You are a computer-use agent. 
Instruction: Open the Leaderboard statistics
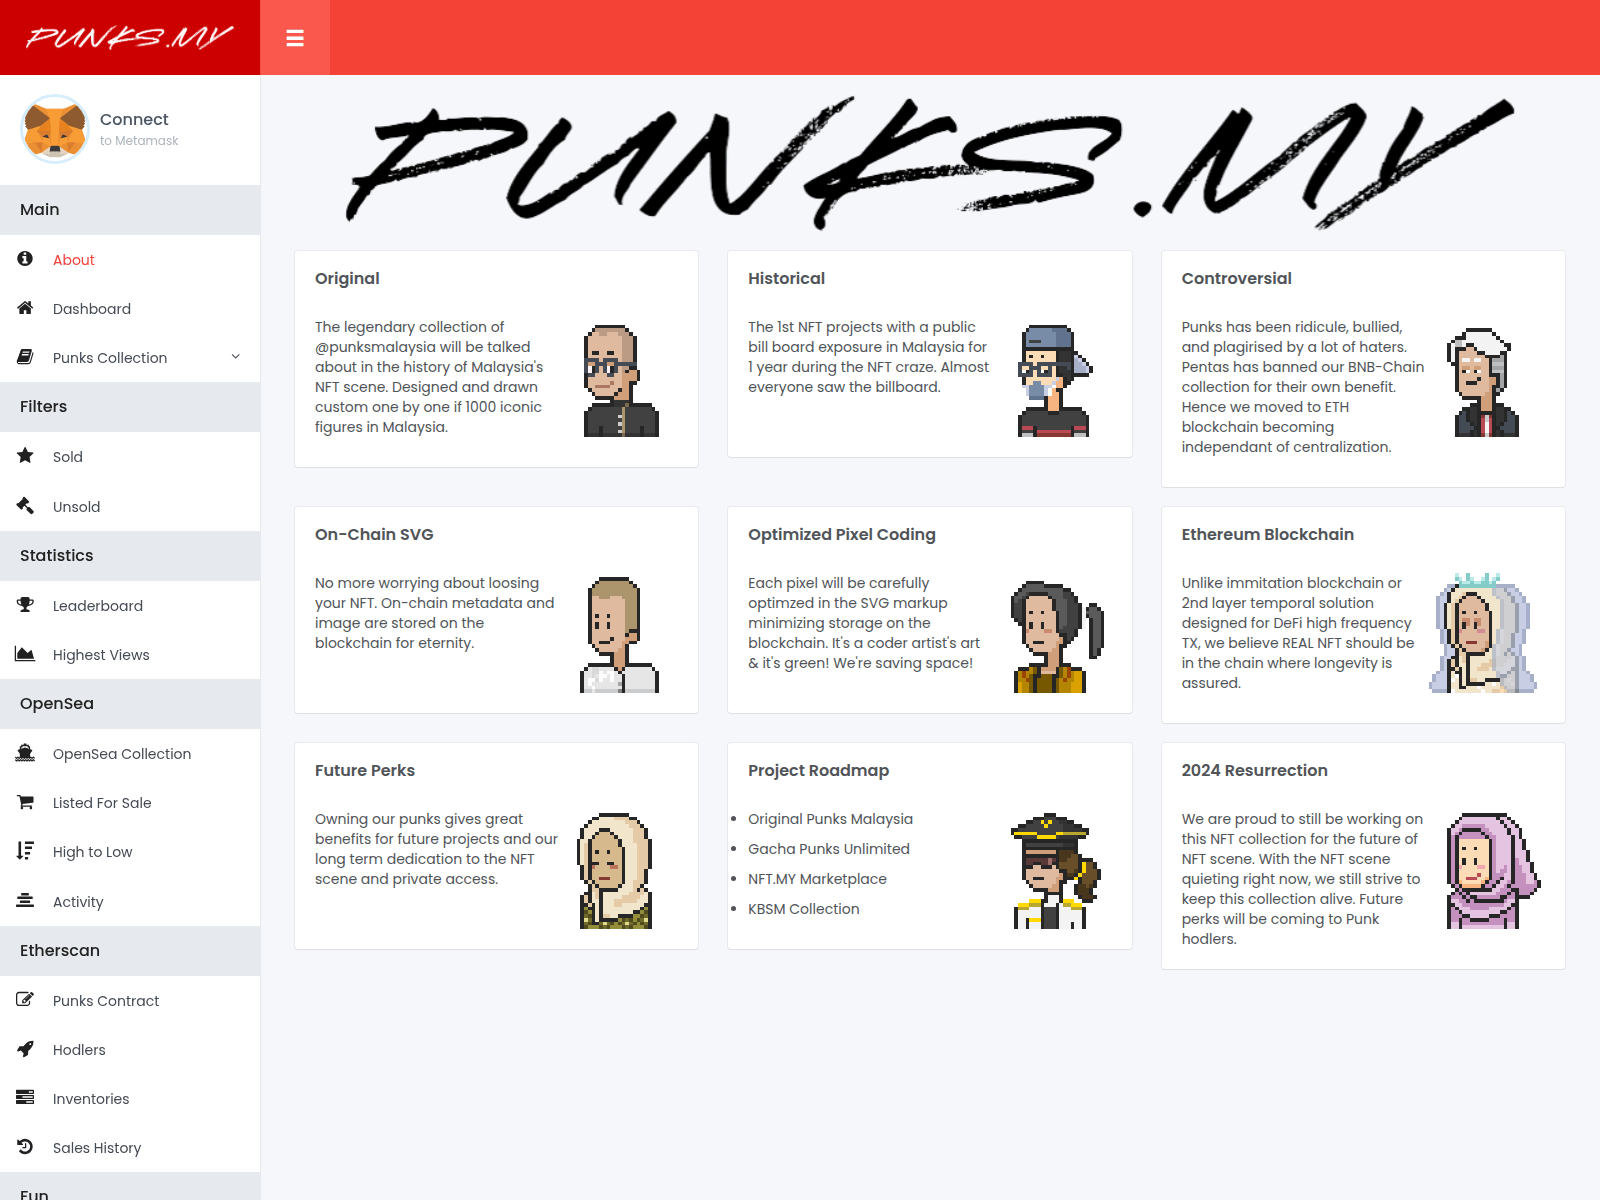click(130, 606)
